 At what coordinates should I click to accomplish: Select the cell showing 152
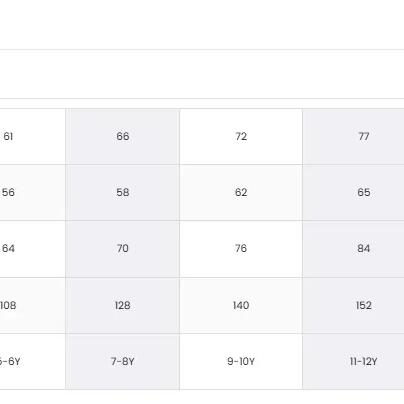(x=353, y=305)
